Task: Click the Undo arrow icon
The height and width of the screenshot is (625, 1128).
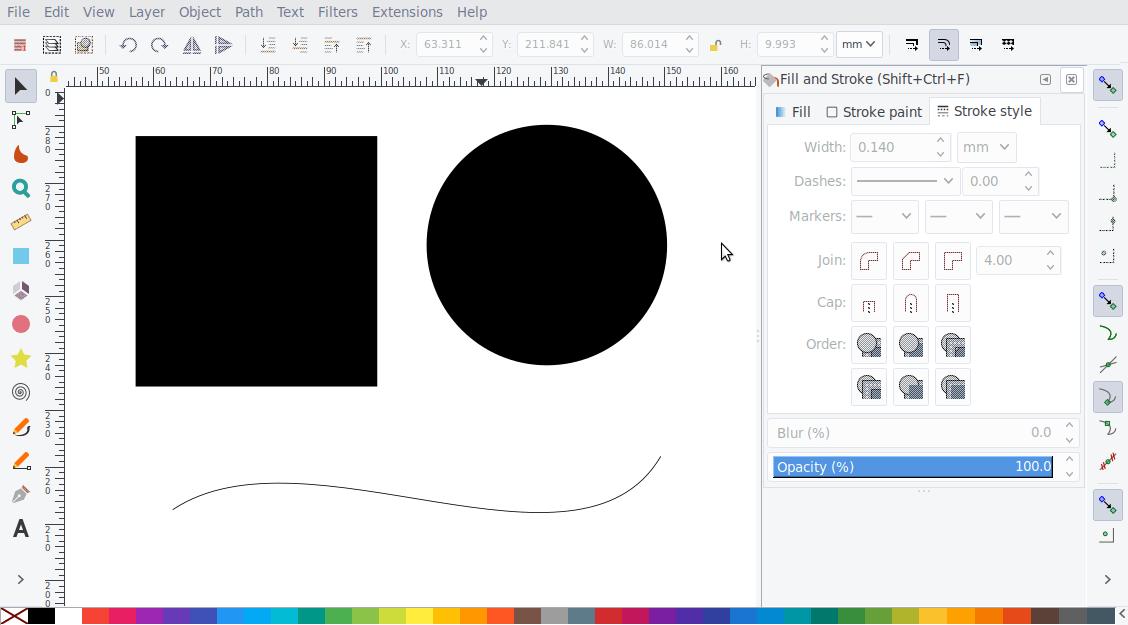Action: coord(127,45)
